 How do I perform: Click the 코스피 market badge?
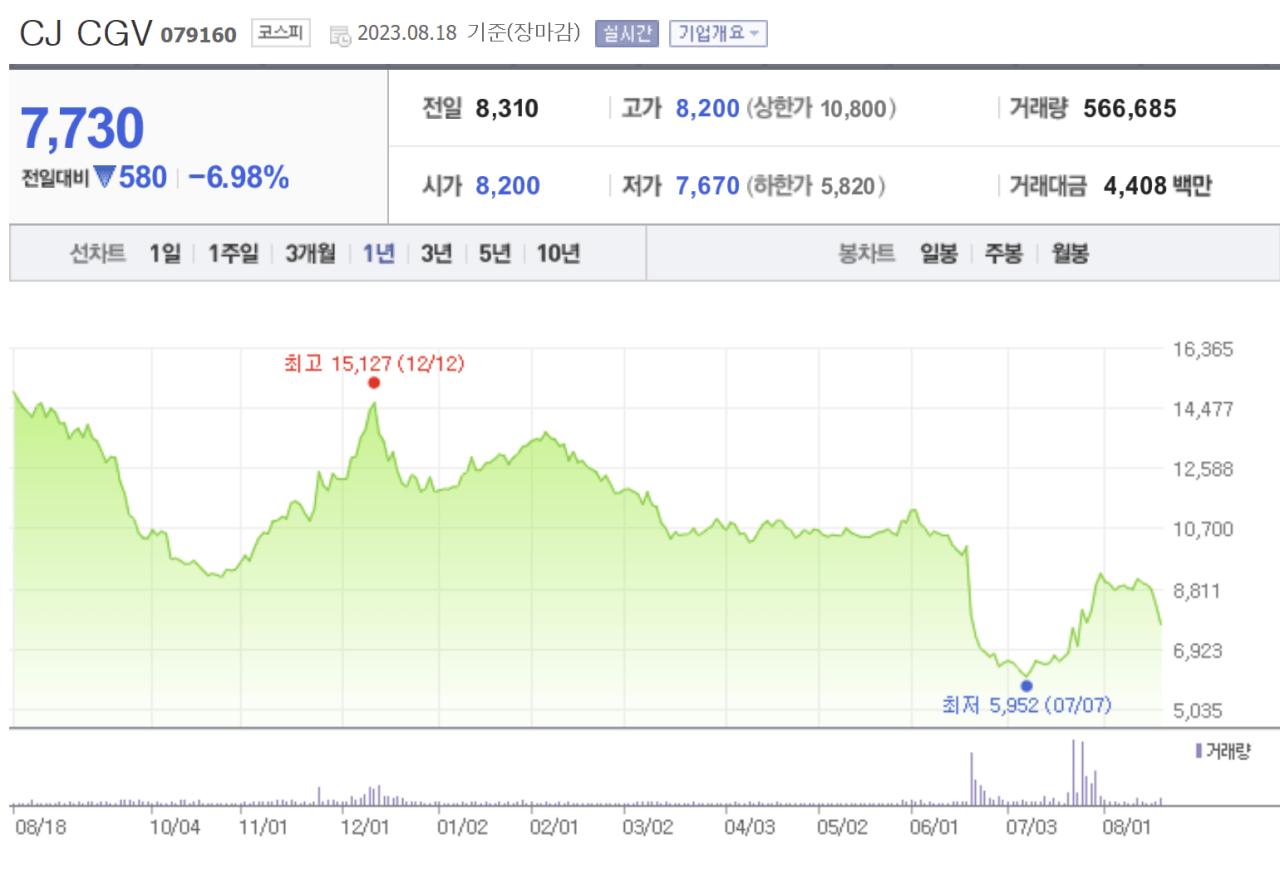pyautogui.click(x=280, y=33)
